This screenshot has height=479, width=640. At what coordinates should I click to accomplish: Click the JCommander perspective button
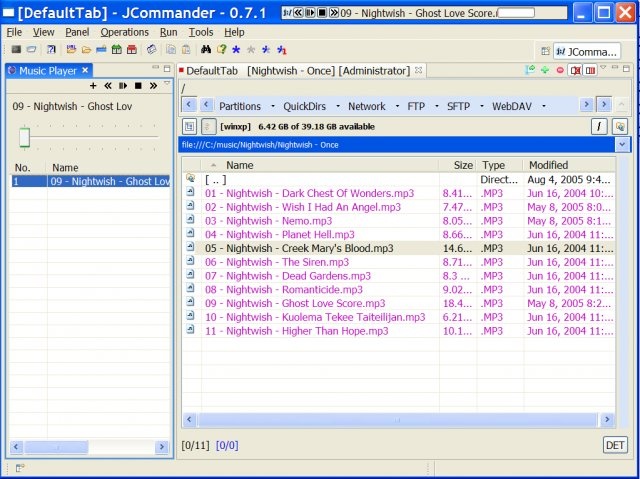585,50
